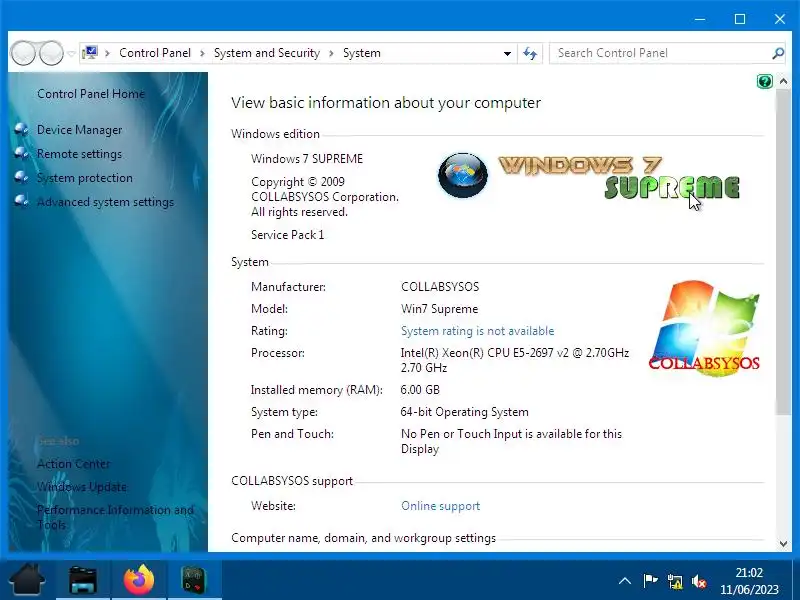This screenshot has height=600, width=800.
Task: Open Windows Update link
Action: (82, 487)
